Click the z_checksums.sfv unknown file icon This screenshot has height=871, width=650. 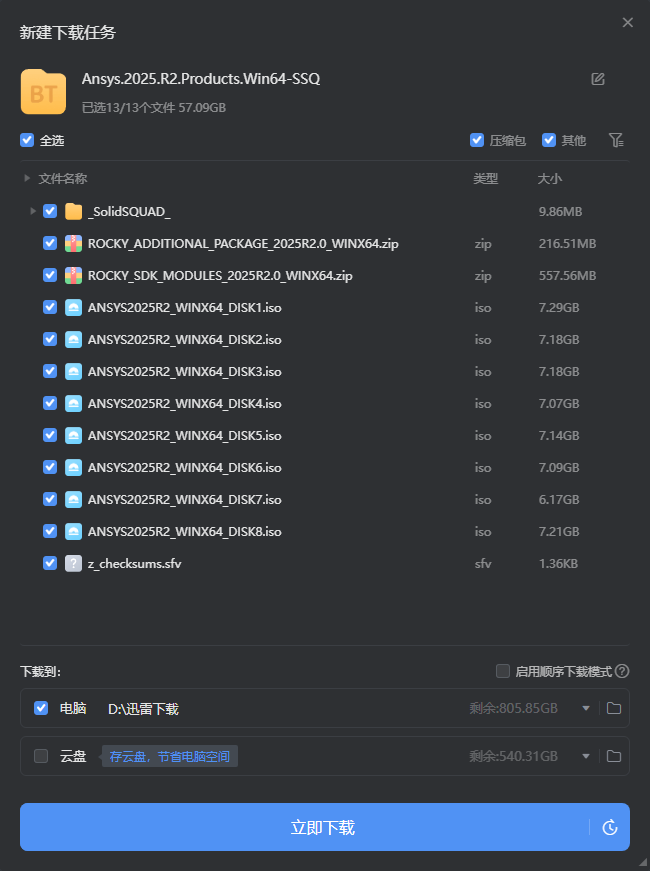click(x=73, y=563)
